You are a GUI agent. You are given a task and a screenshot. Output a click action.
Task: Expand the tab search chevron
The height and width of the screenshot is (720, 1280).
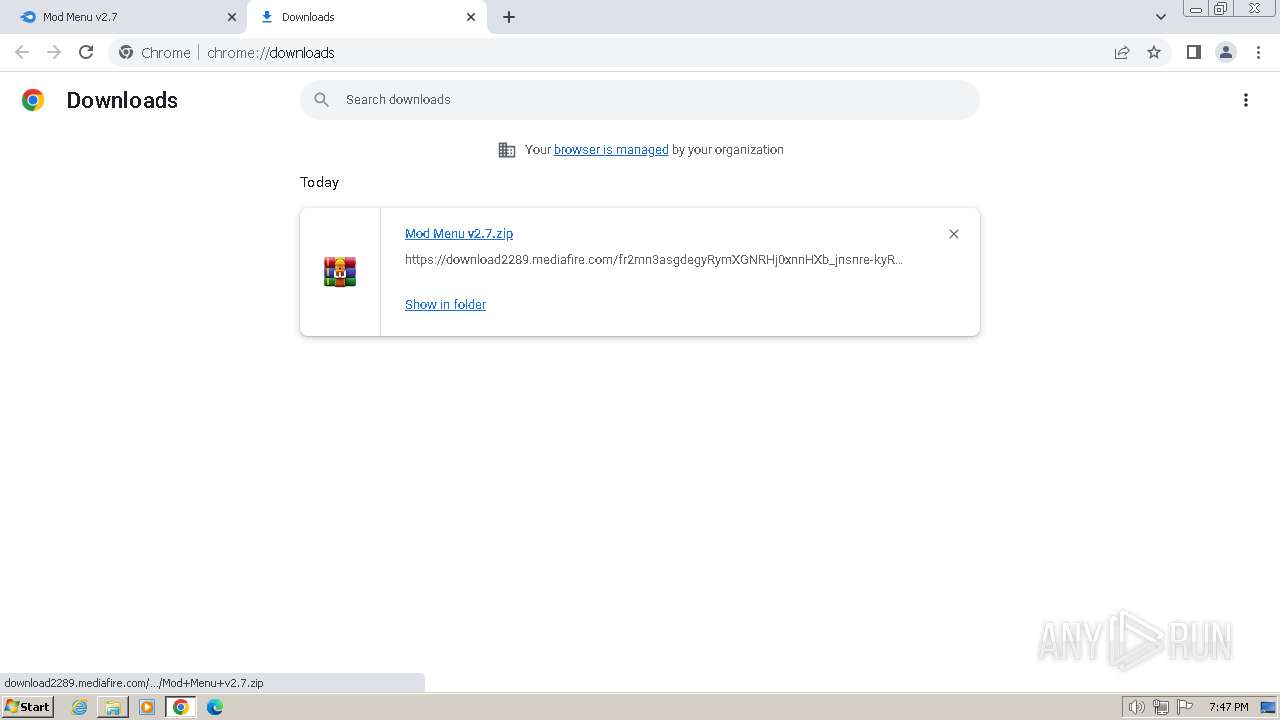click(x=1161, y=17)
